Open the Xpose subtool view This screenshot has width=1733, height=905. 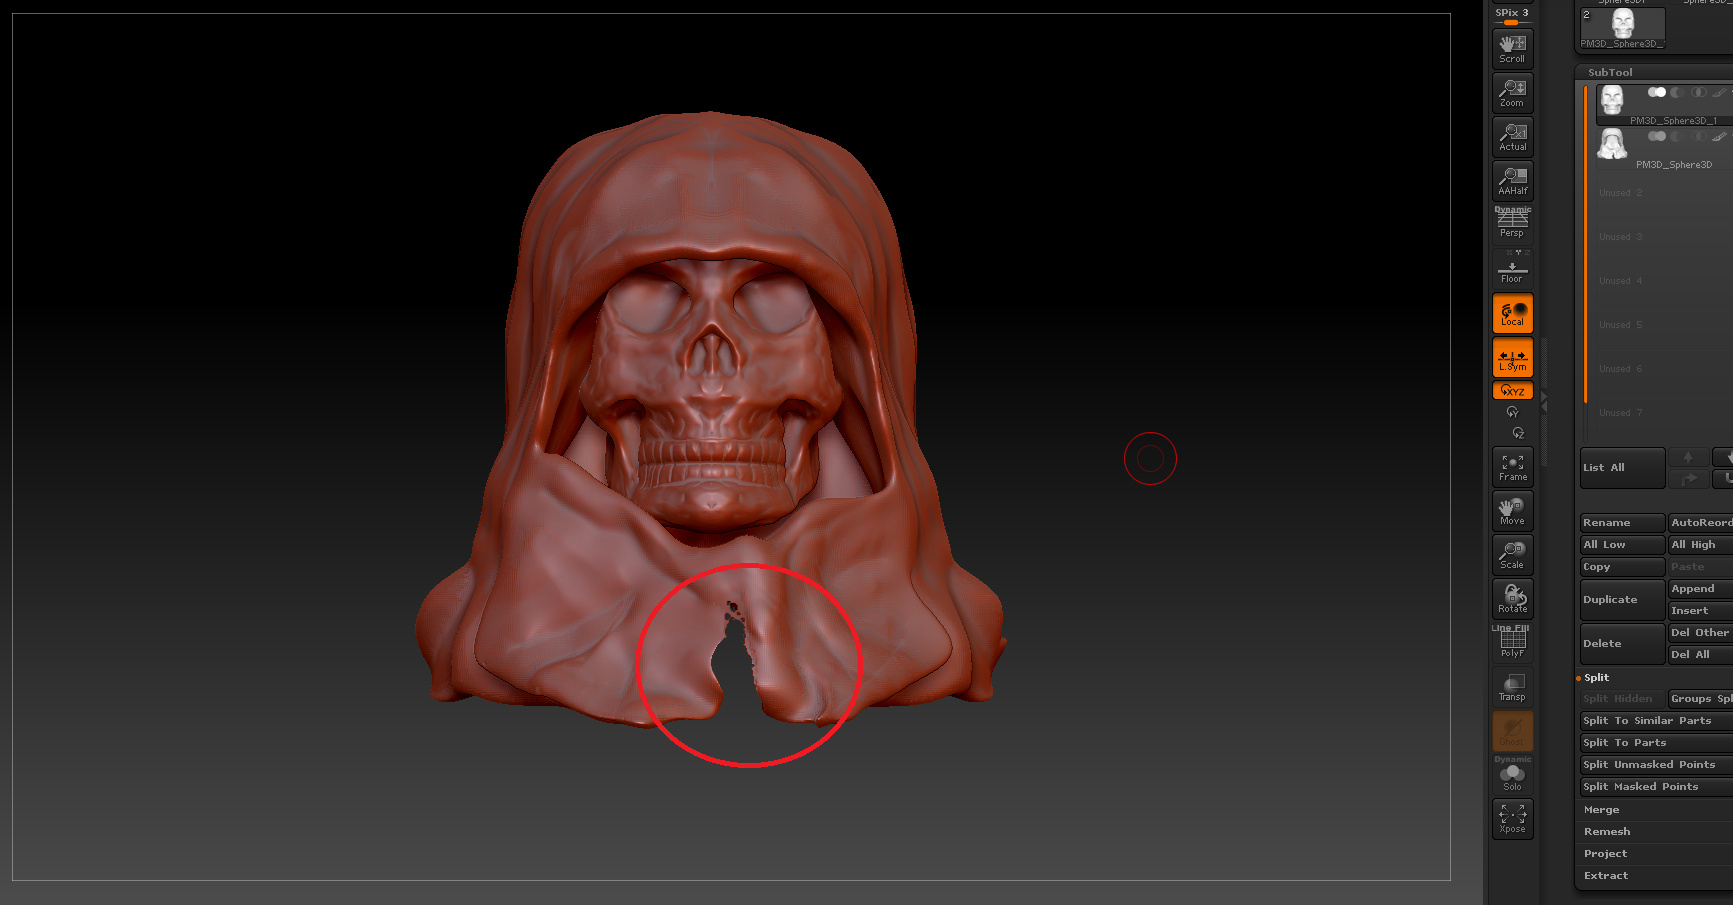pyautogui.click(x=1512, y=819)
